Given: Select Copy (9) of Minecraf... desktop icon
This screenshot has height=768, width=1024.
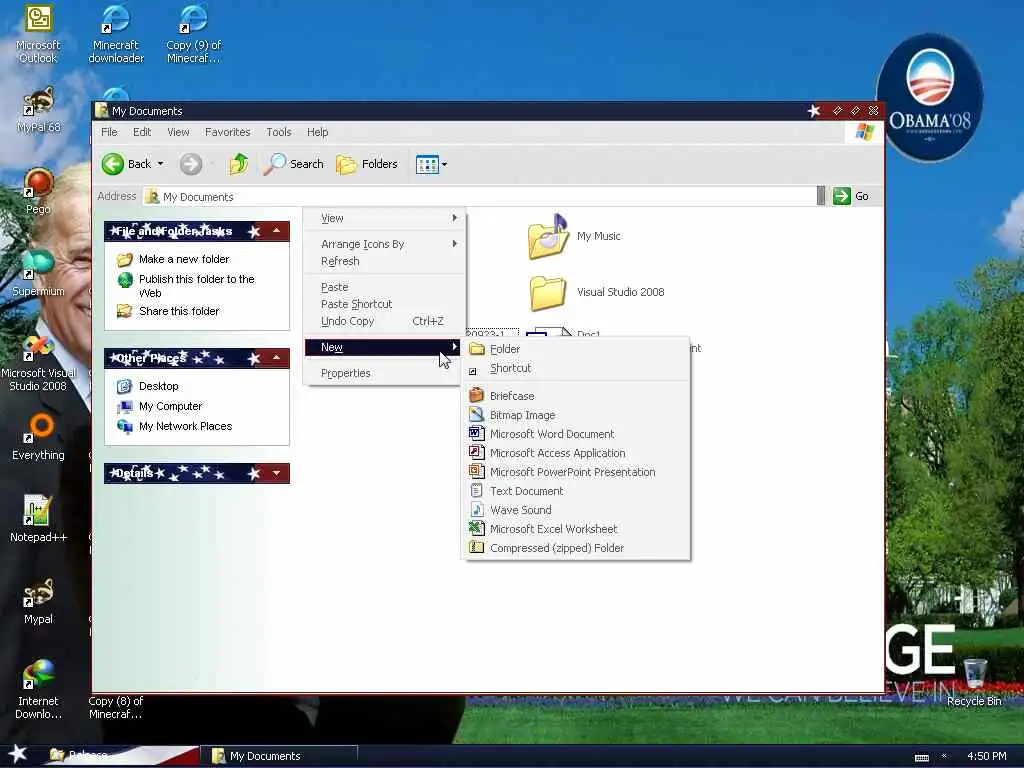Looking at the screenshot, I should click(x=193, y=34).
